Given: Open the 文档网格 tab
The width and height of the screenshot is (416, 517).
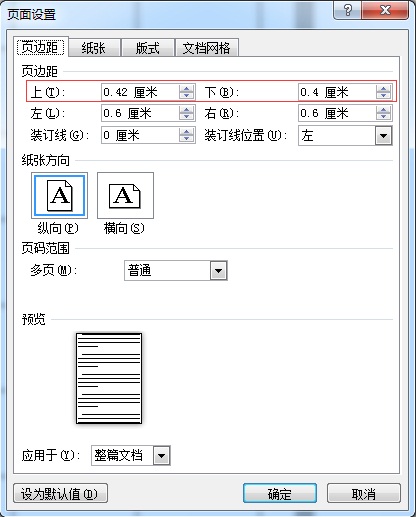Looking at the screenshot, I should coord(207,48).
